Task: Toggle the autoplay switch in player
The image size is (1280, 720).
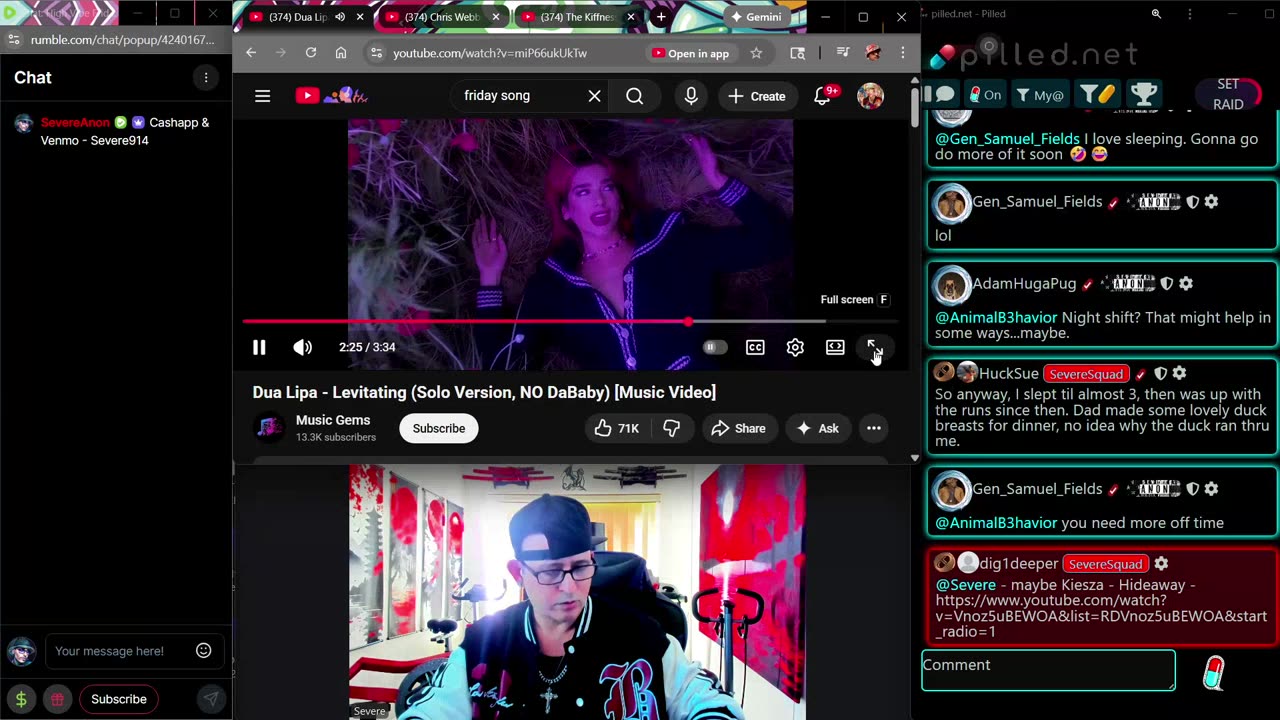Action: click(x=714, y=347)
